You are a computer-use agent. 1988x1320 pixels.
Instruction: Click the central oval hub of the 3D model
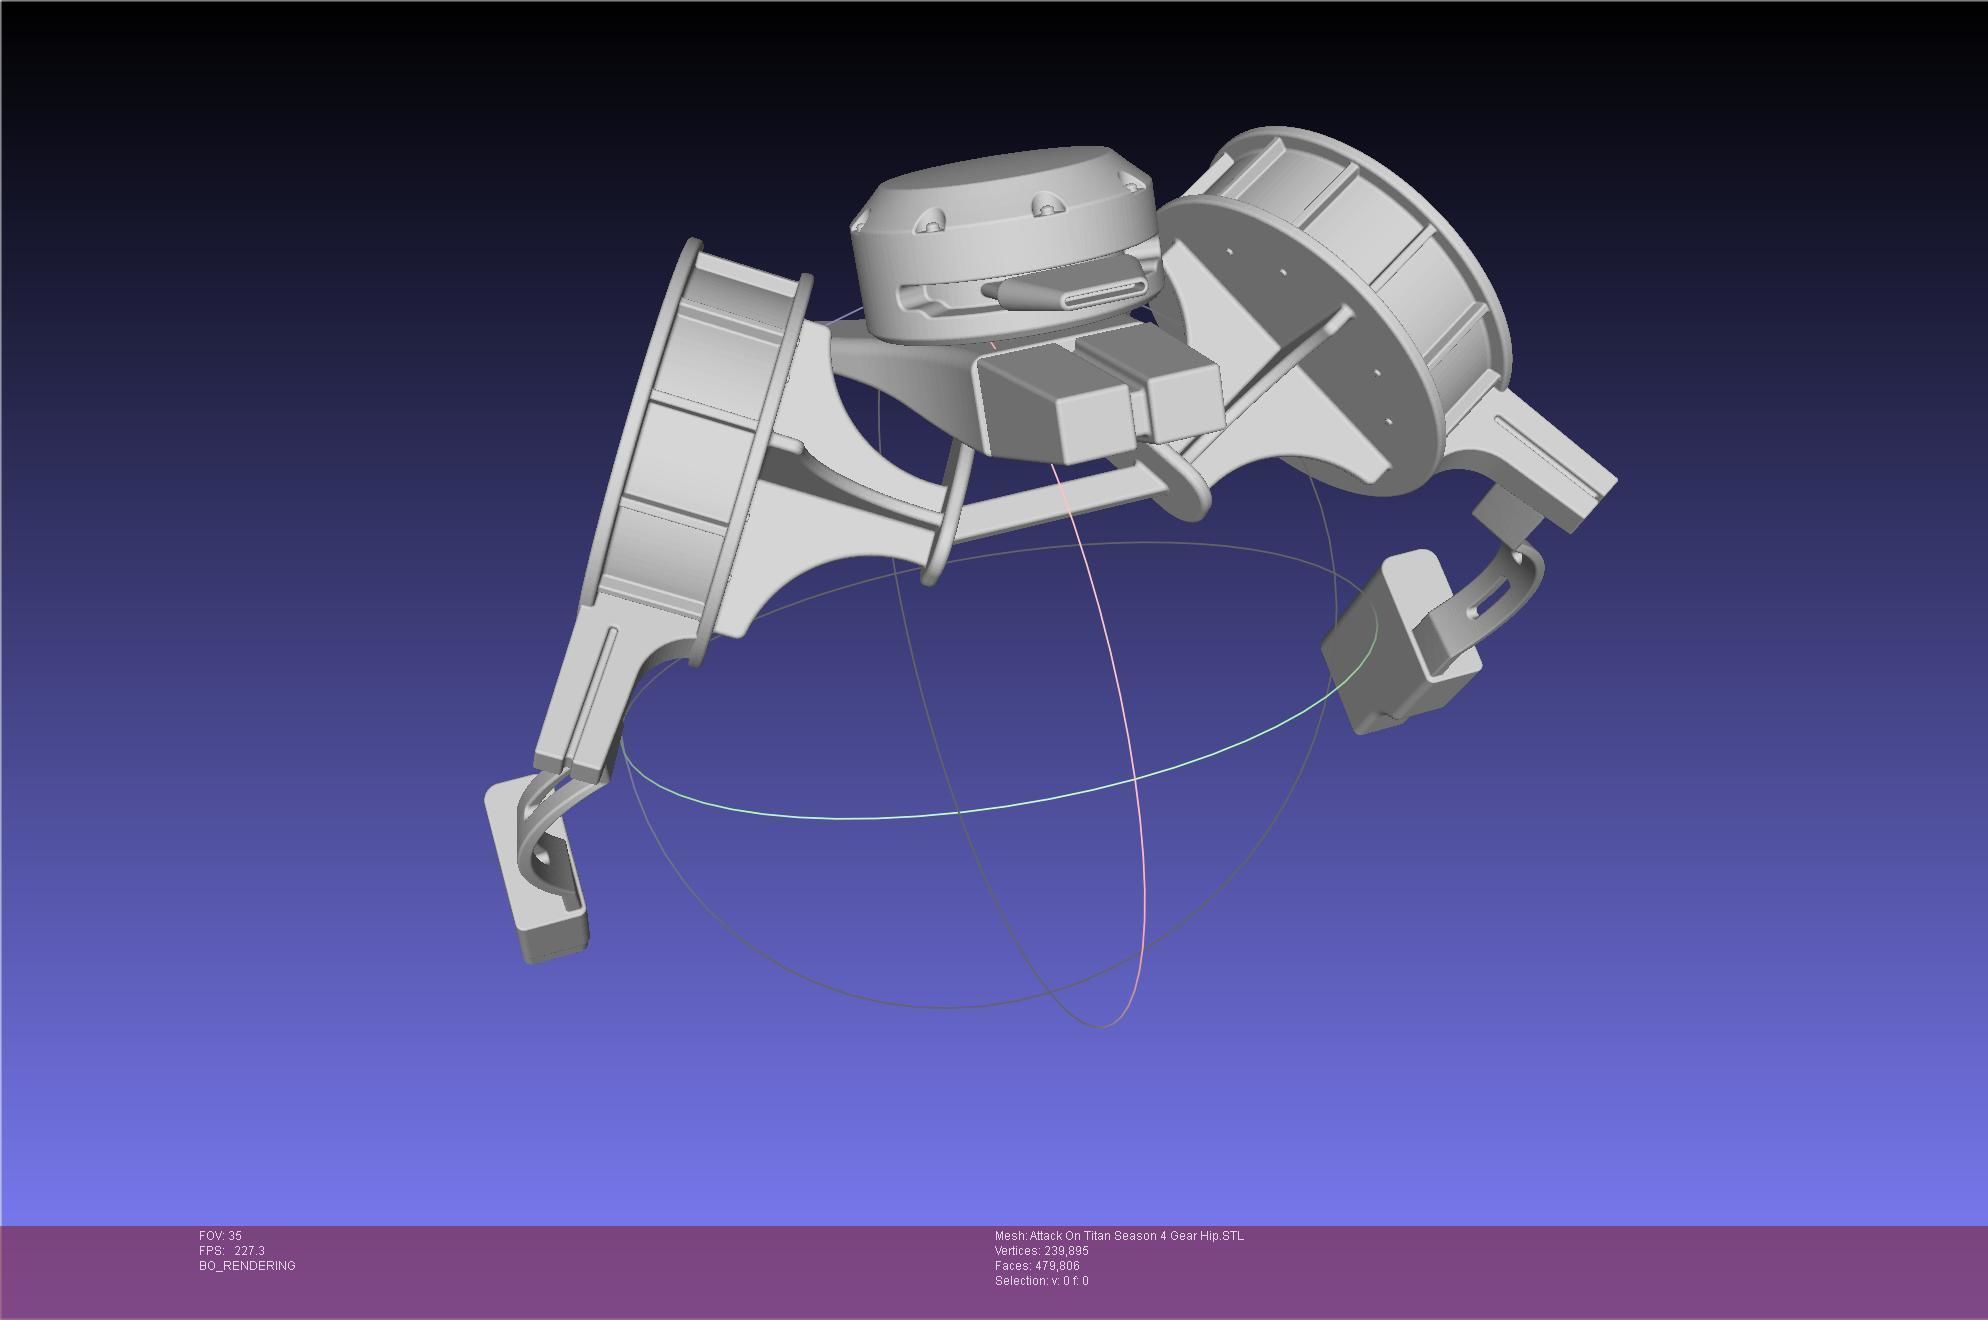1005,245
